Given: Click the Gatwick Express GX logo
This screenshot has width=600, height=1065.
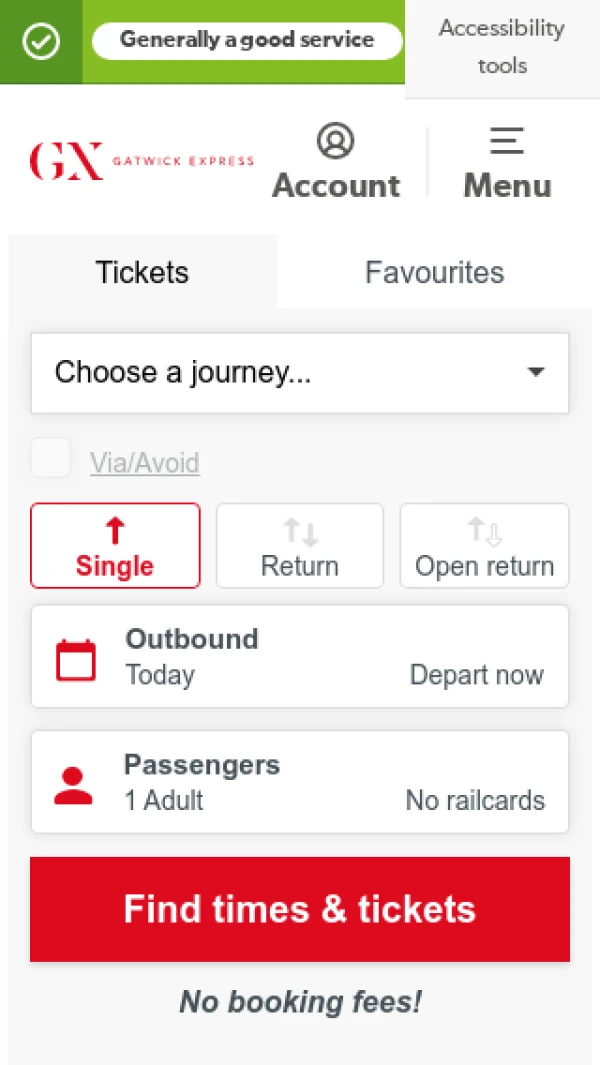Looking at the screenshot, I should (x=141, y=160).
